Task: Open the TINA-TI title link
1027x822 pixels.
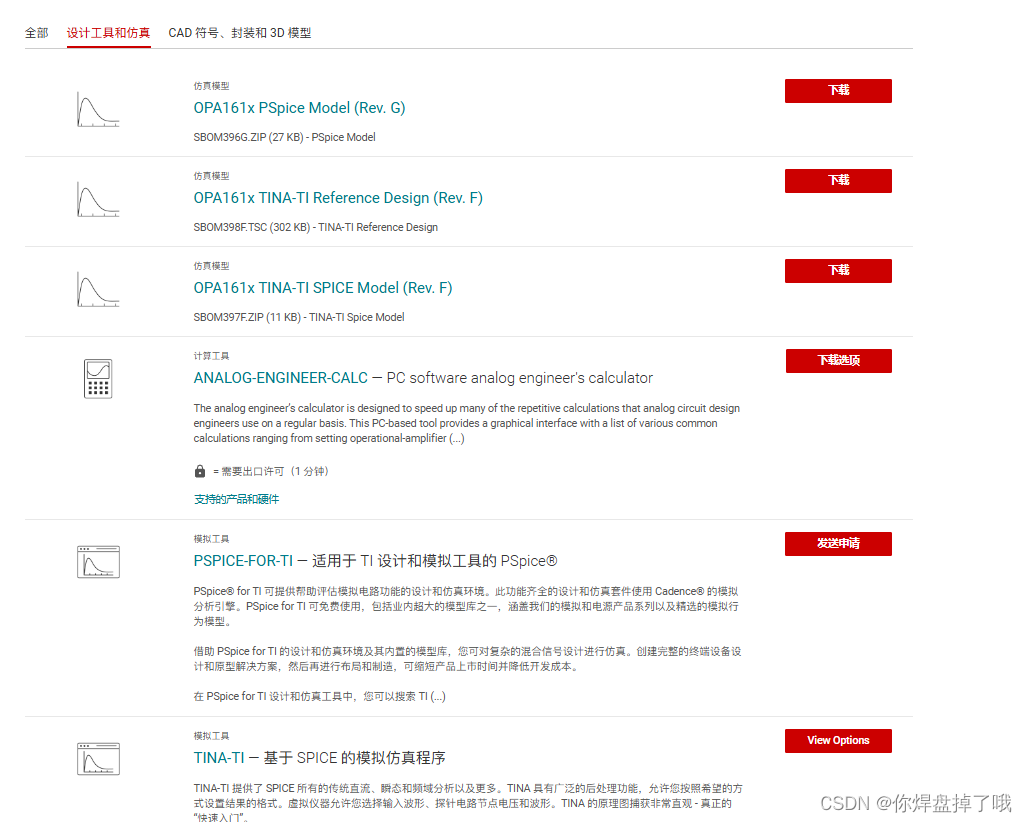Action: pos(219,758)
